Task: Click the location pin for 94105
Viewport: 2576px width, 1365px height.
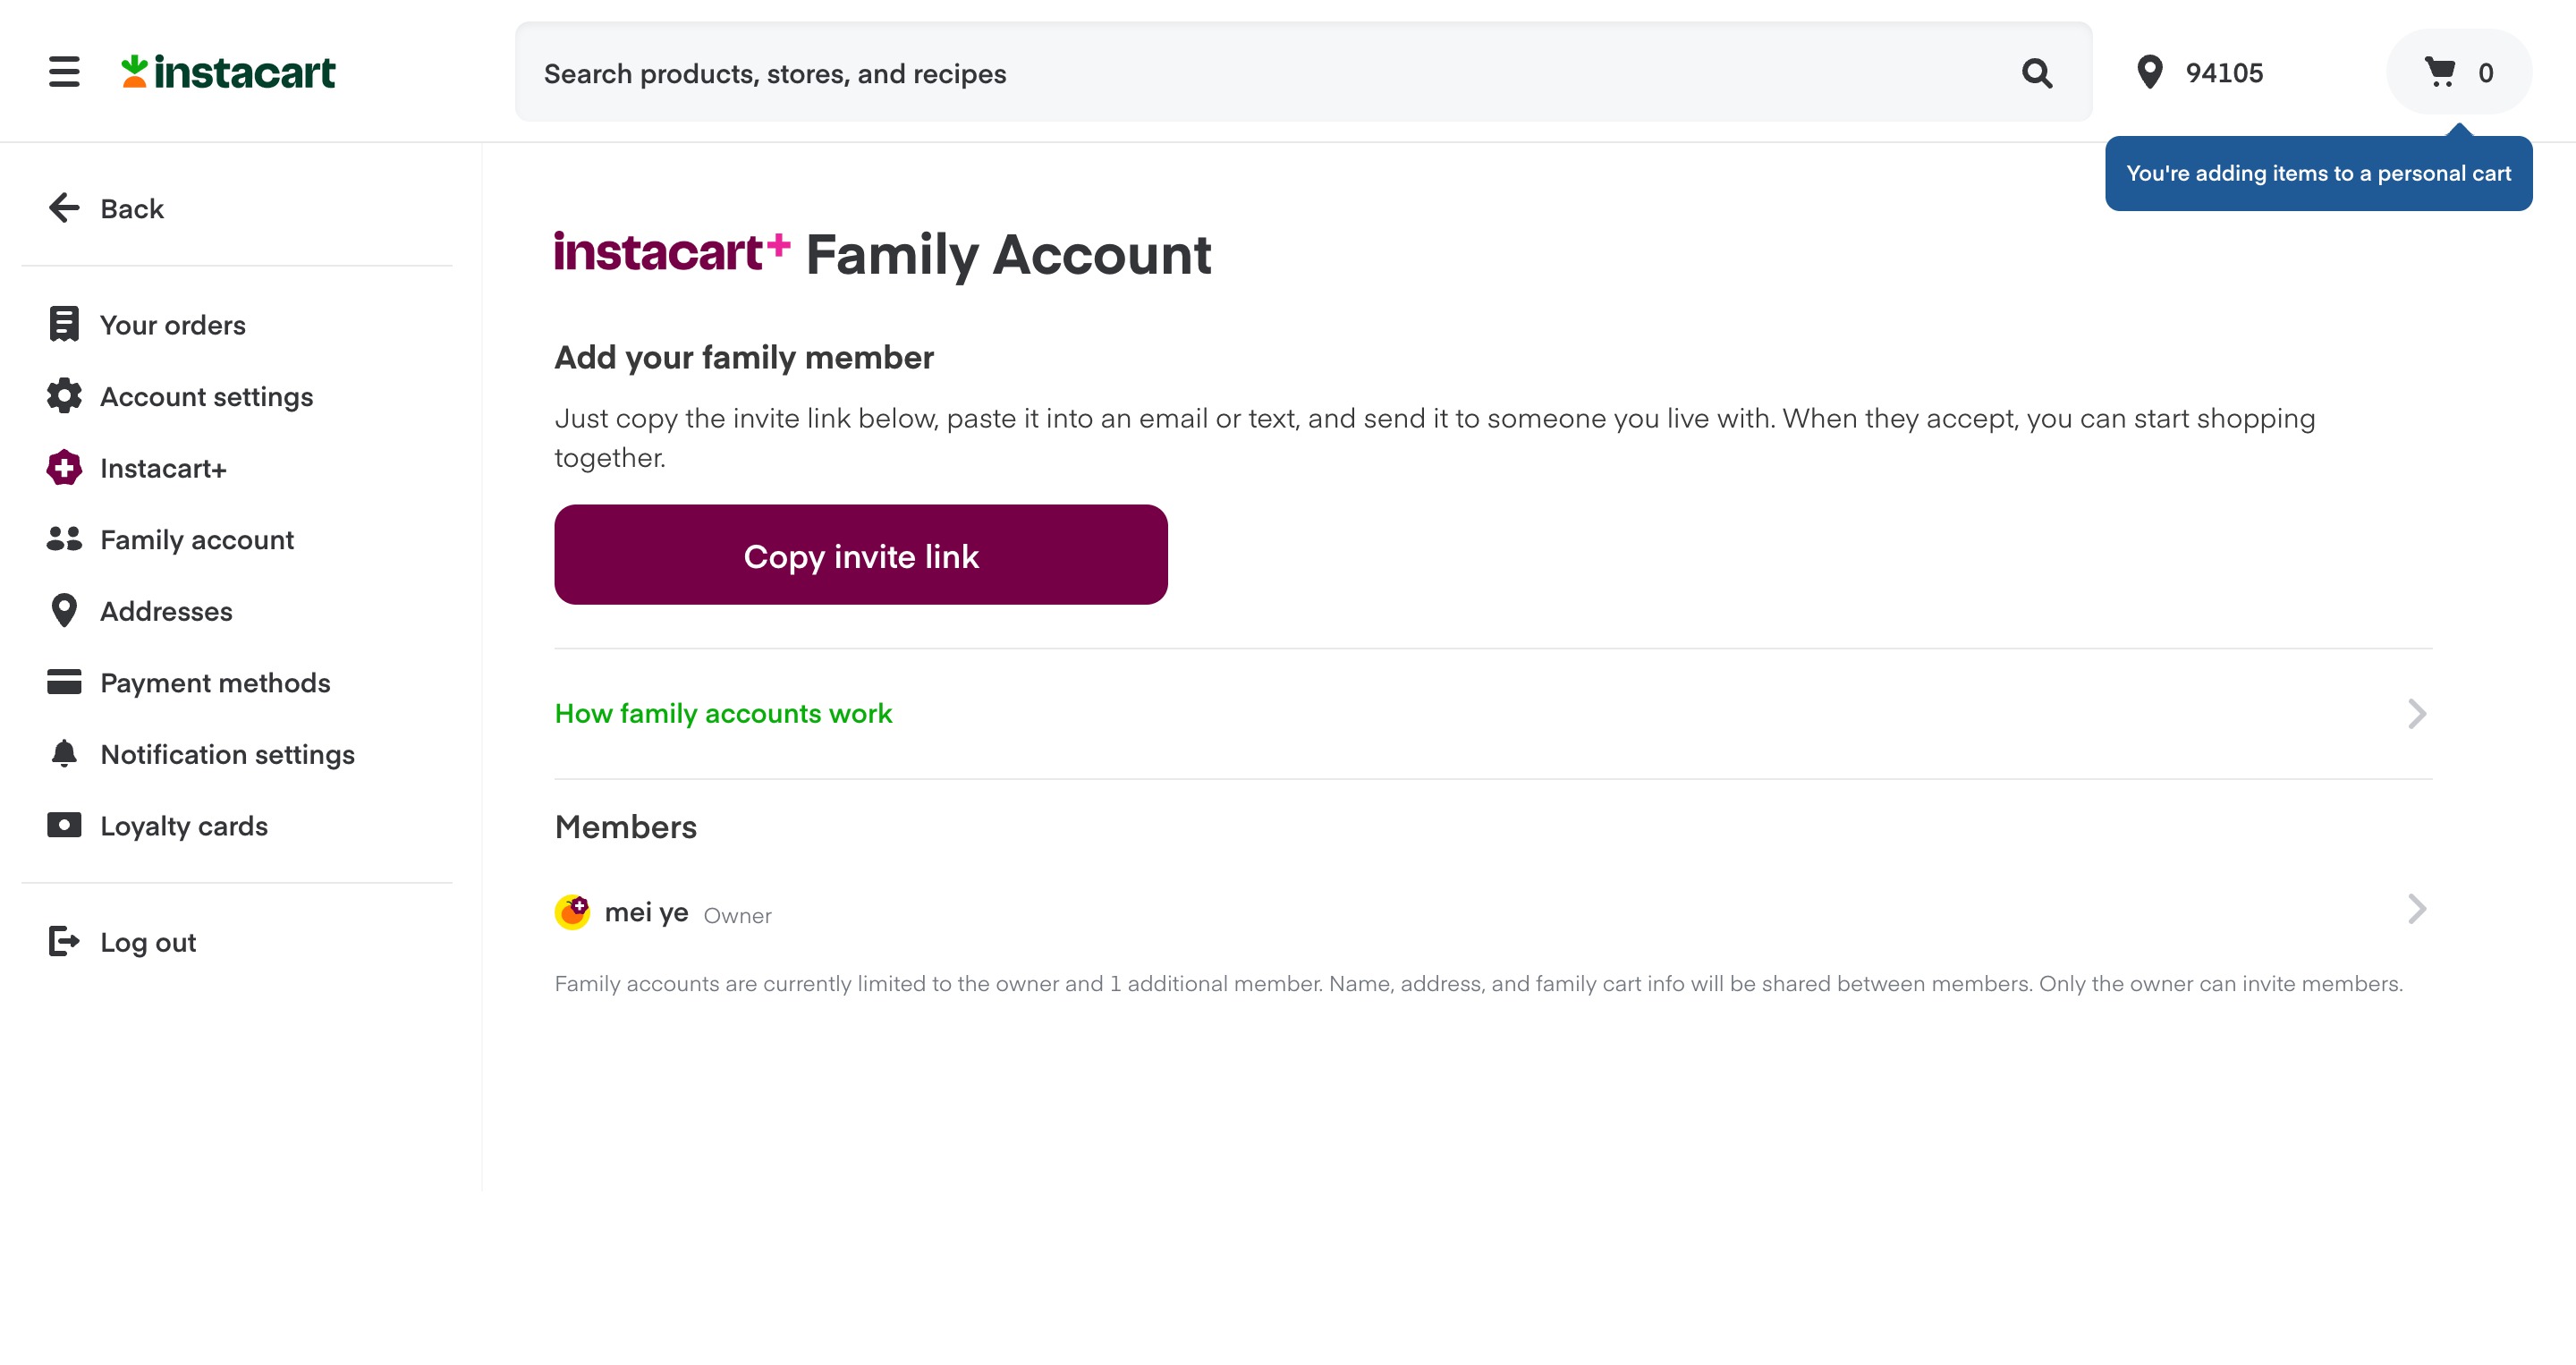Action: [x=2149, y=72]
